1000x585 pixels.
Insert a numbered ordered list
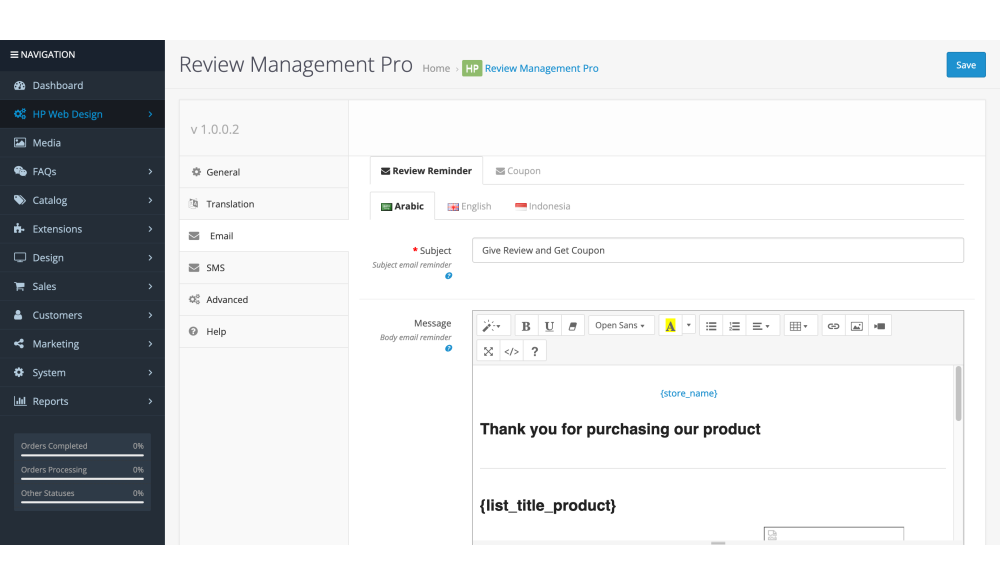[x=734, y=326]
